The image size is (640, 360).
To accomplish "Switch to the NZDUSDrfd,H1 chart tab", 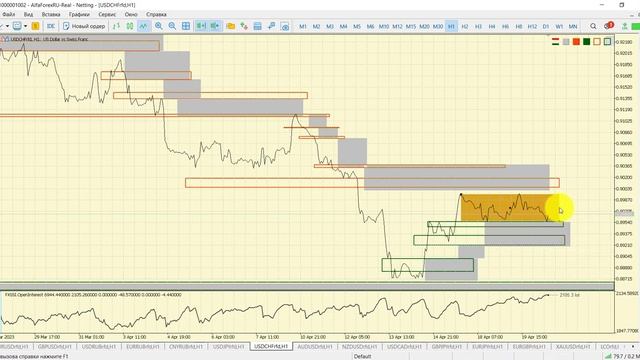I will click(x=360, y=347).
